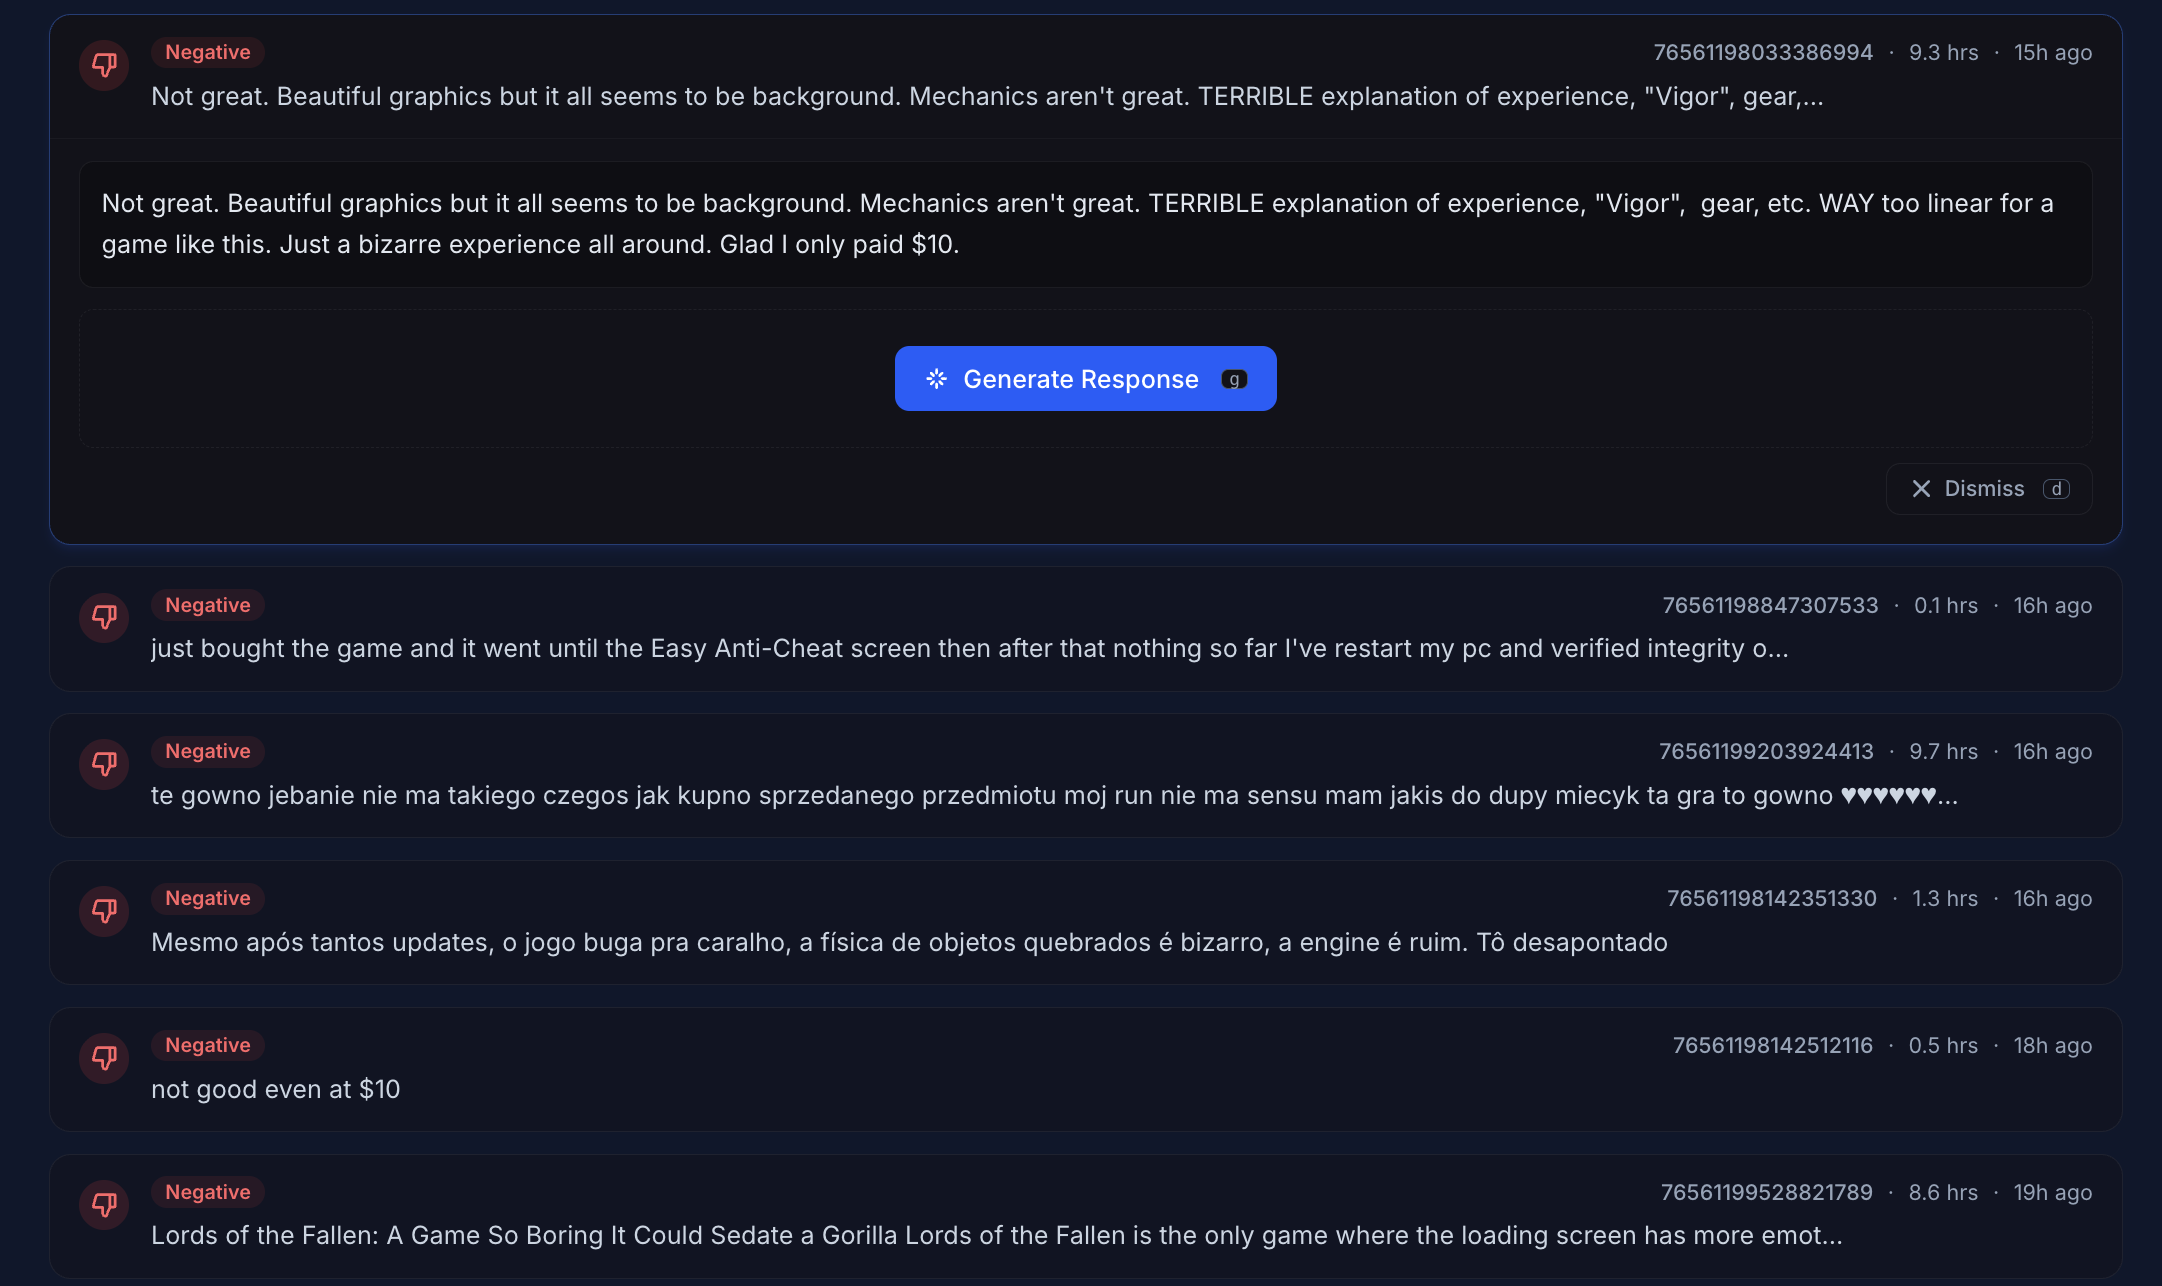The height and width of the screenshot is (1286, 2162).
Task: Click the thumbs-down icon on the Vigor review
Action: click(x=104, y=64)
